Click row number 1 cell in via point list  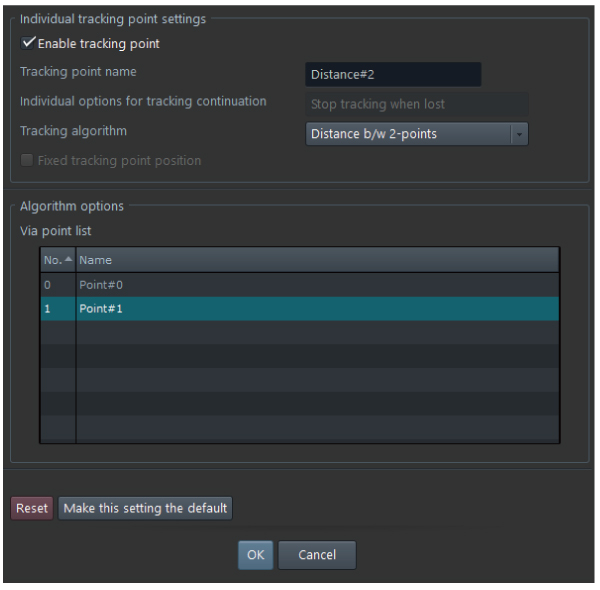[57, 309]
